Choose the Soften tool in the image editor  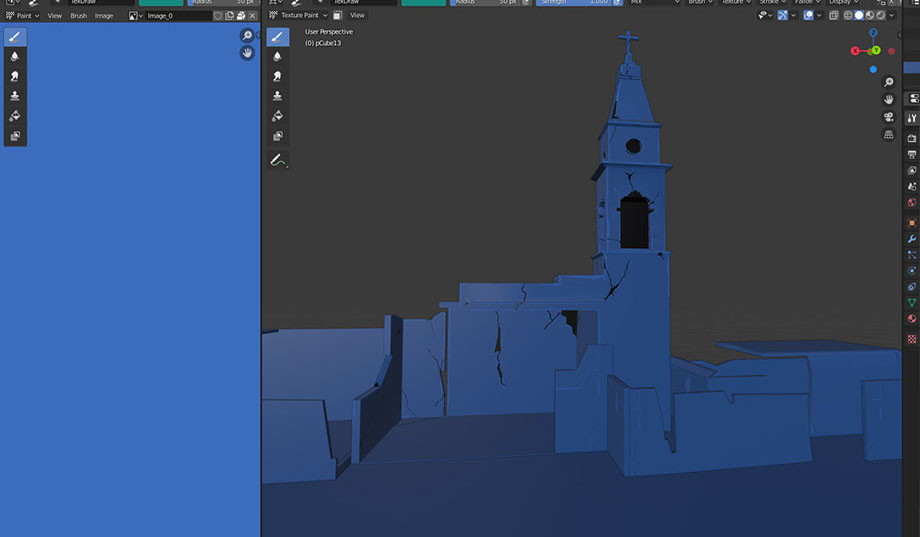(x=15, y=56)
